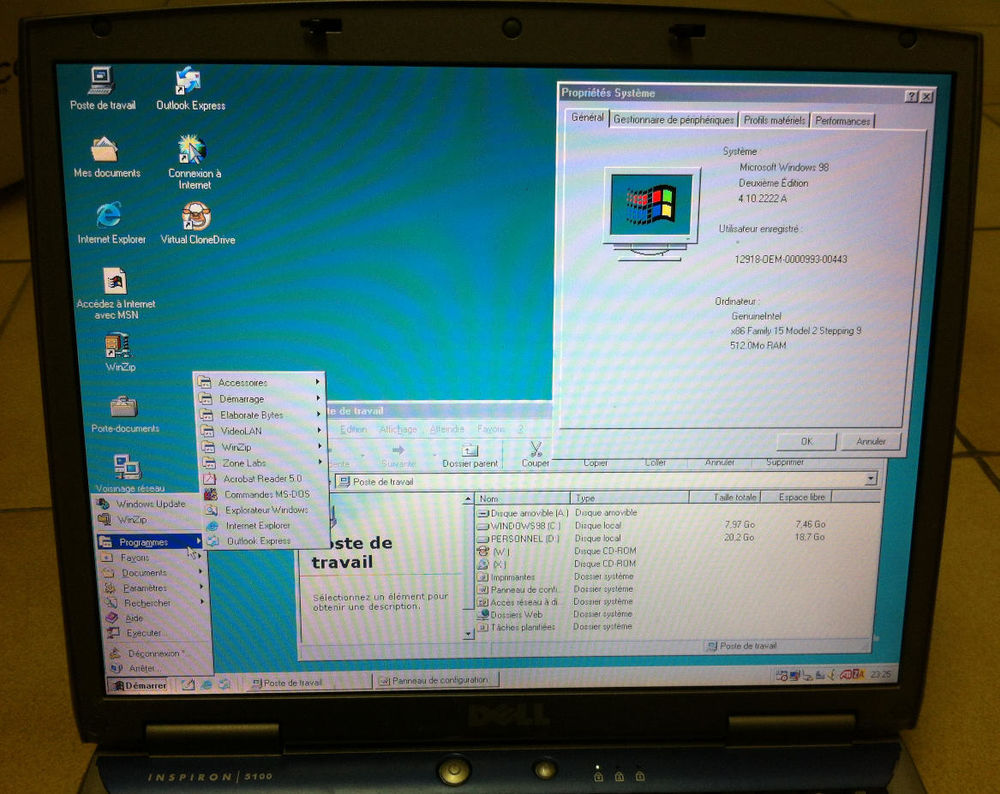The width and height of the screenshot is (1000, 794).
Task: Click the taskbar clock showing 23:25
Action: click(x=881, y=674)
